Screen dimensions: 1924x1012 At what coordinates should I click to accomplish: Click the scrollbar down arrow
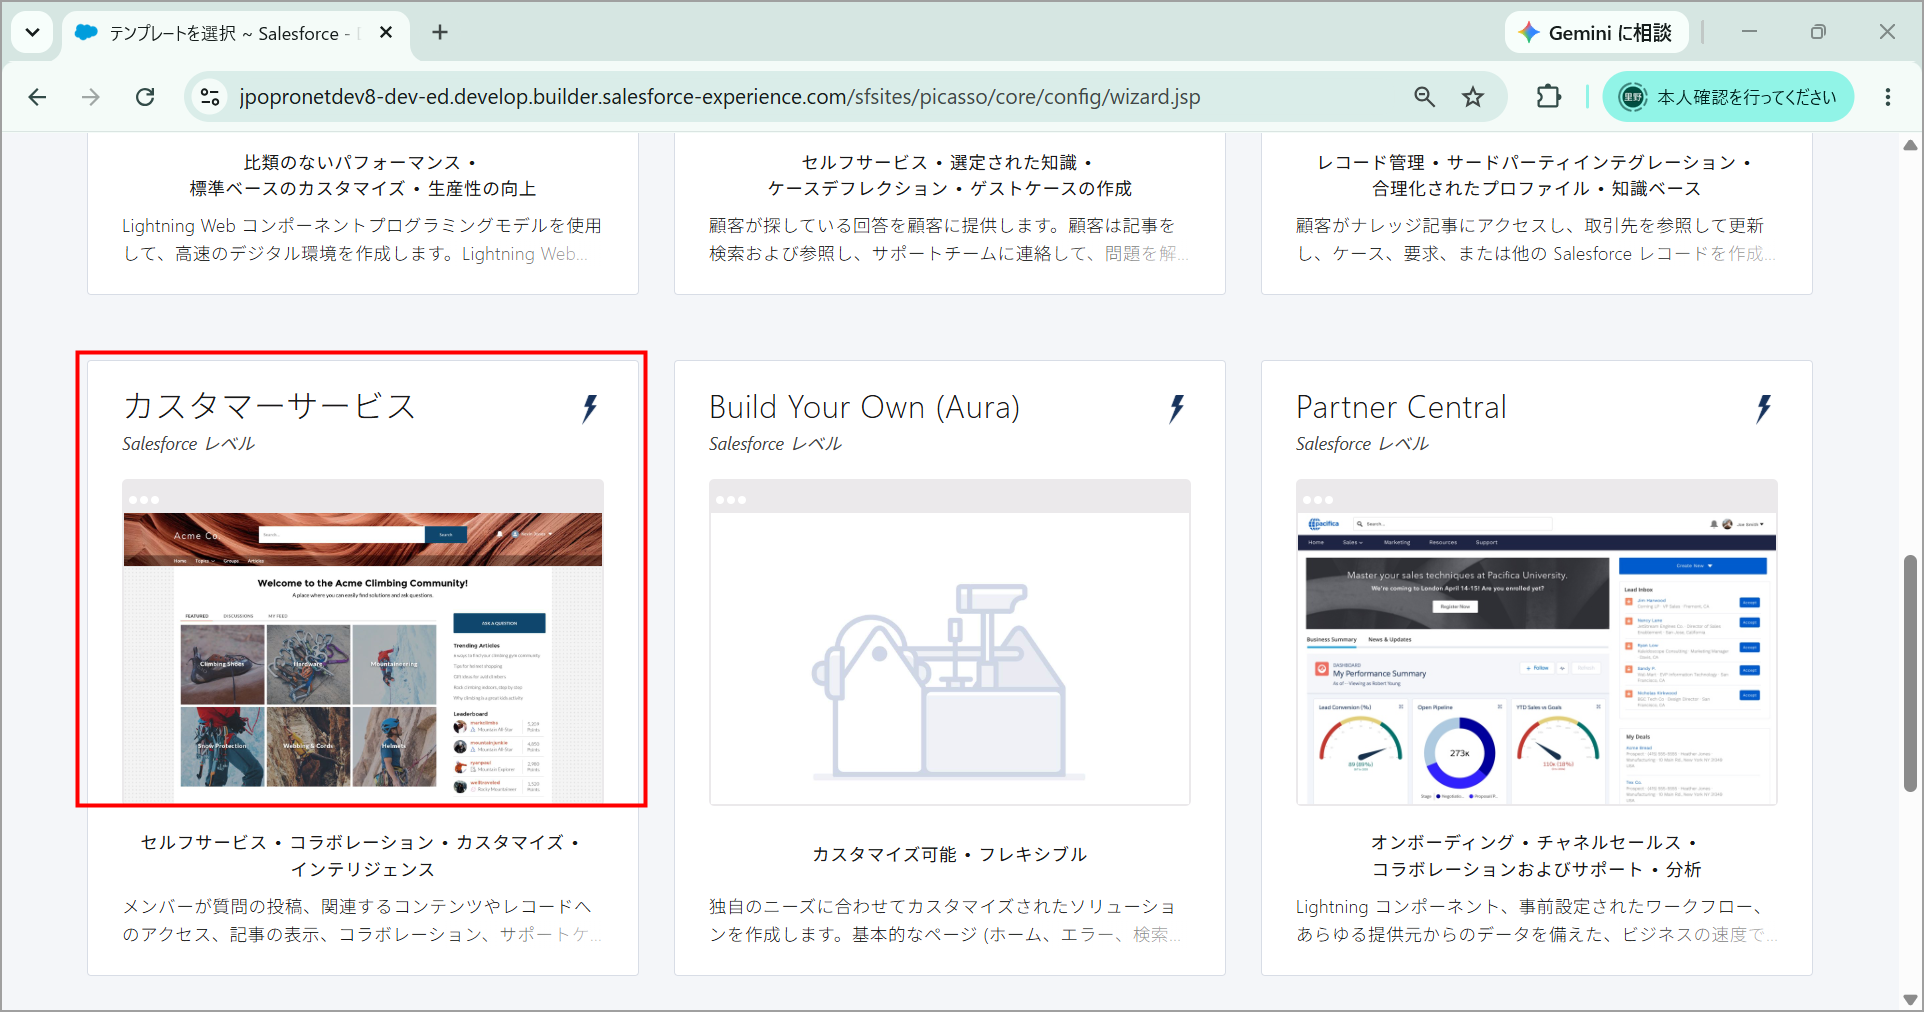pos(1910,999)
